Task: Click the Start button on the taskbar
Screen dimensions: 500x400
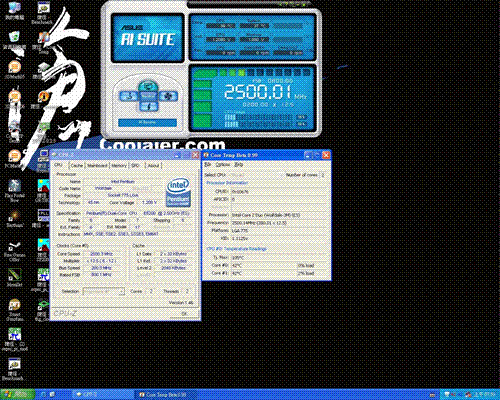Action: (17, 394)
